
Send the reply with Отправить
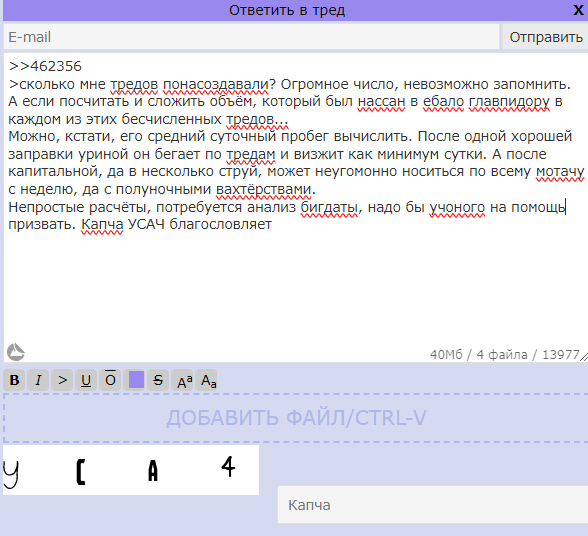[x=546, y=37]
